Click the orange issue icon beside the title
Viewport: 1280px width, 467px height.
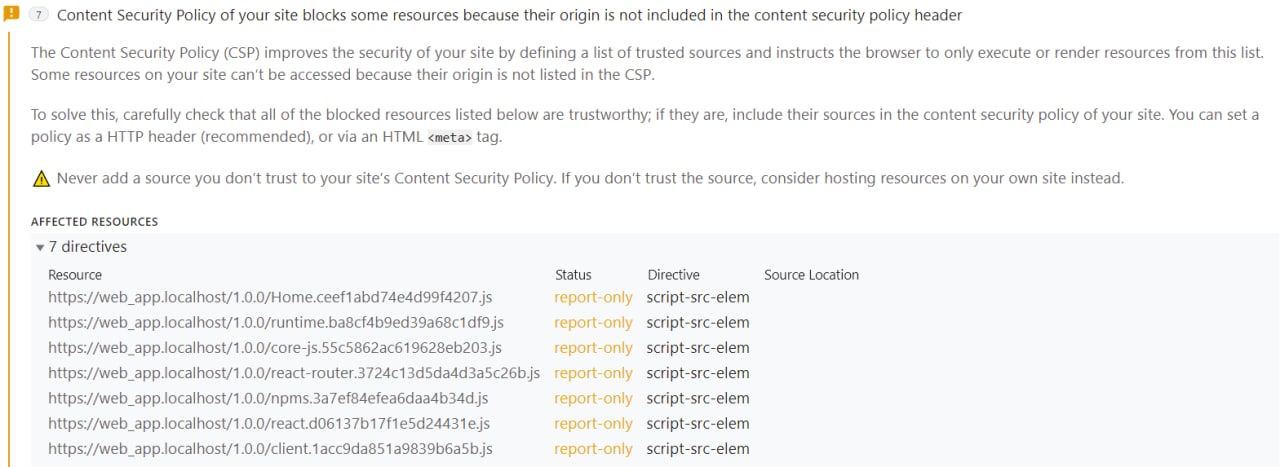pyautogui.click(x=12, y=15)
